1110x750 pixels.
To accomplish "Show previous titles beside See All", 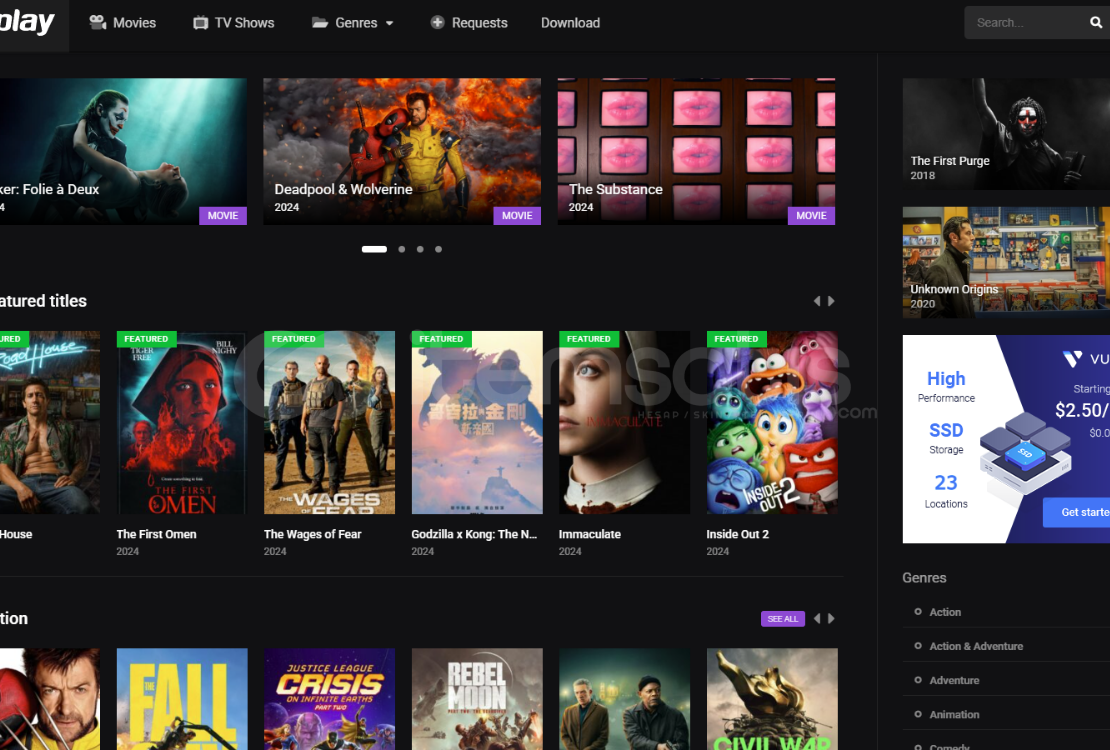I will tap(817, 618).
